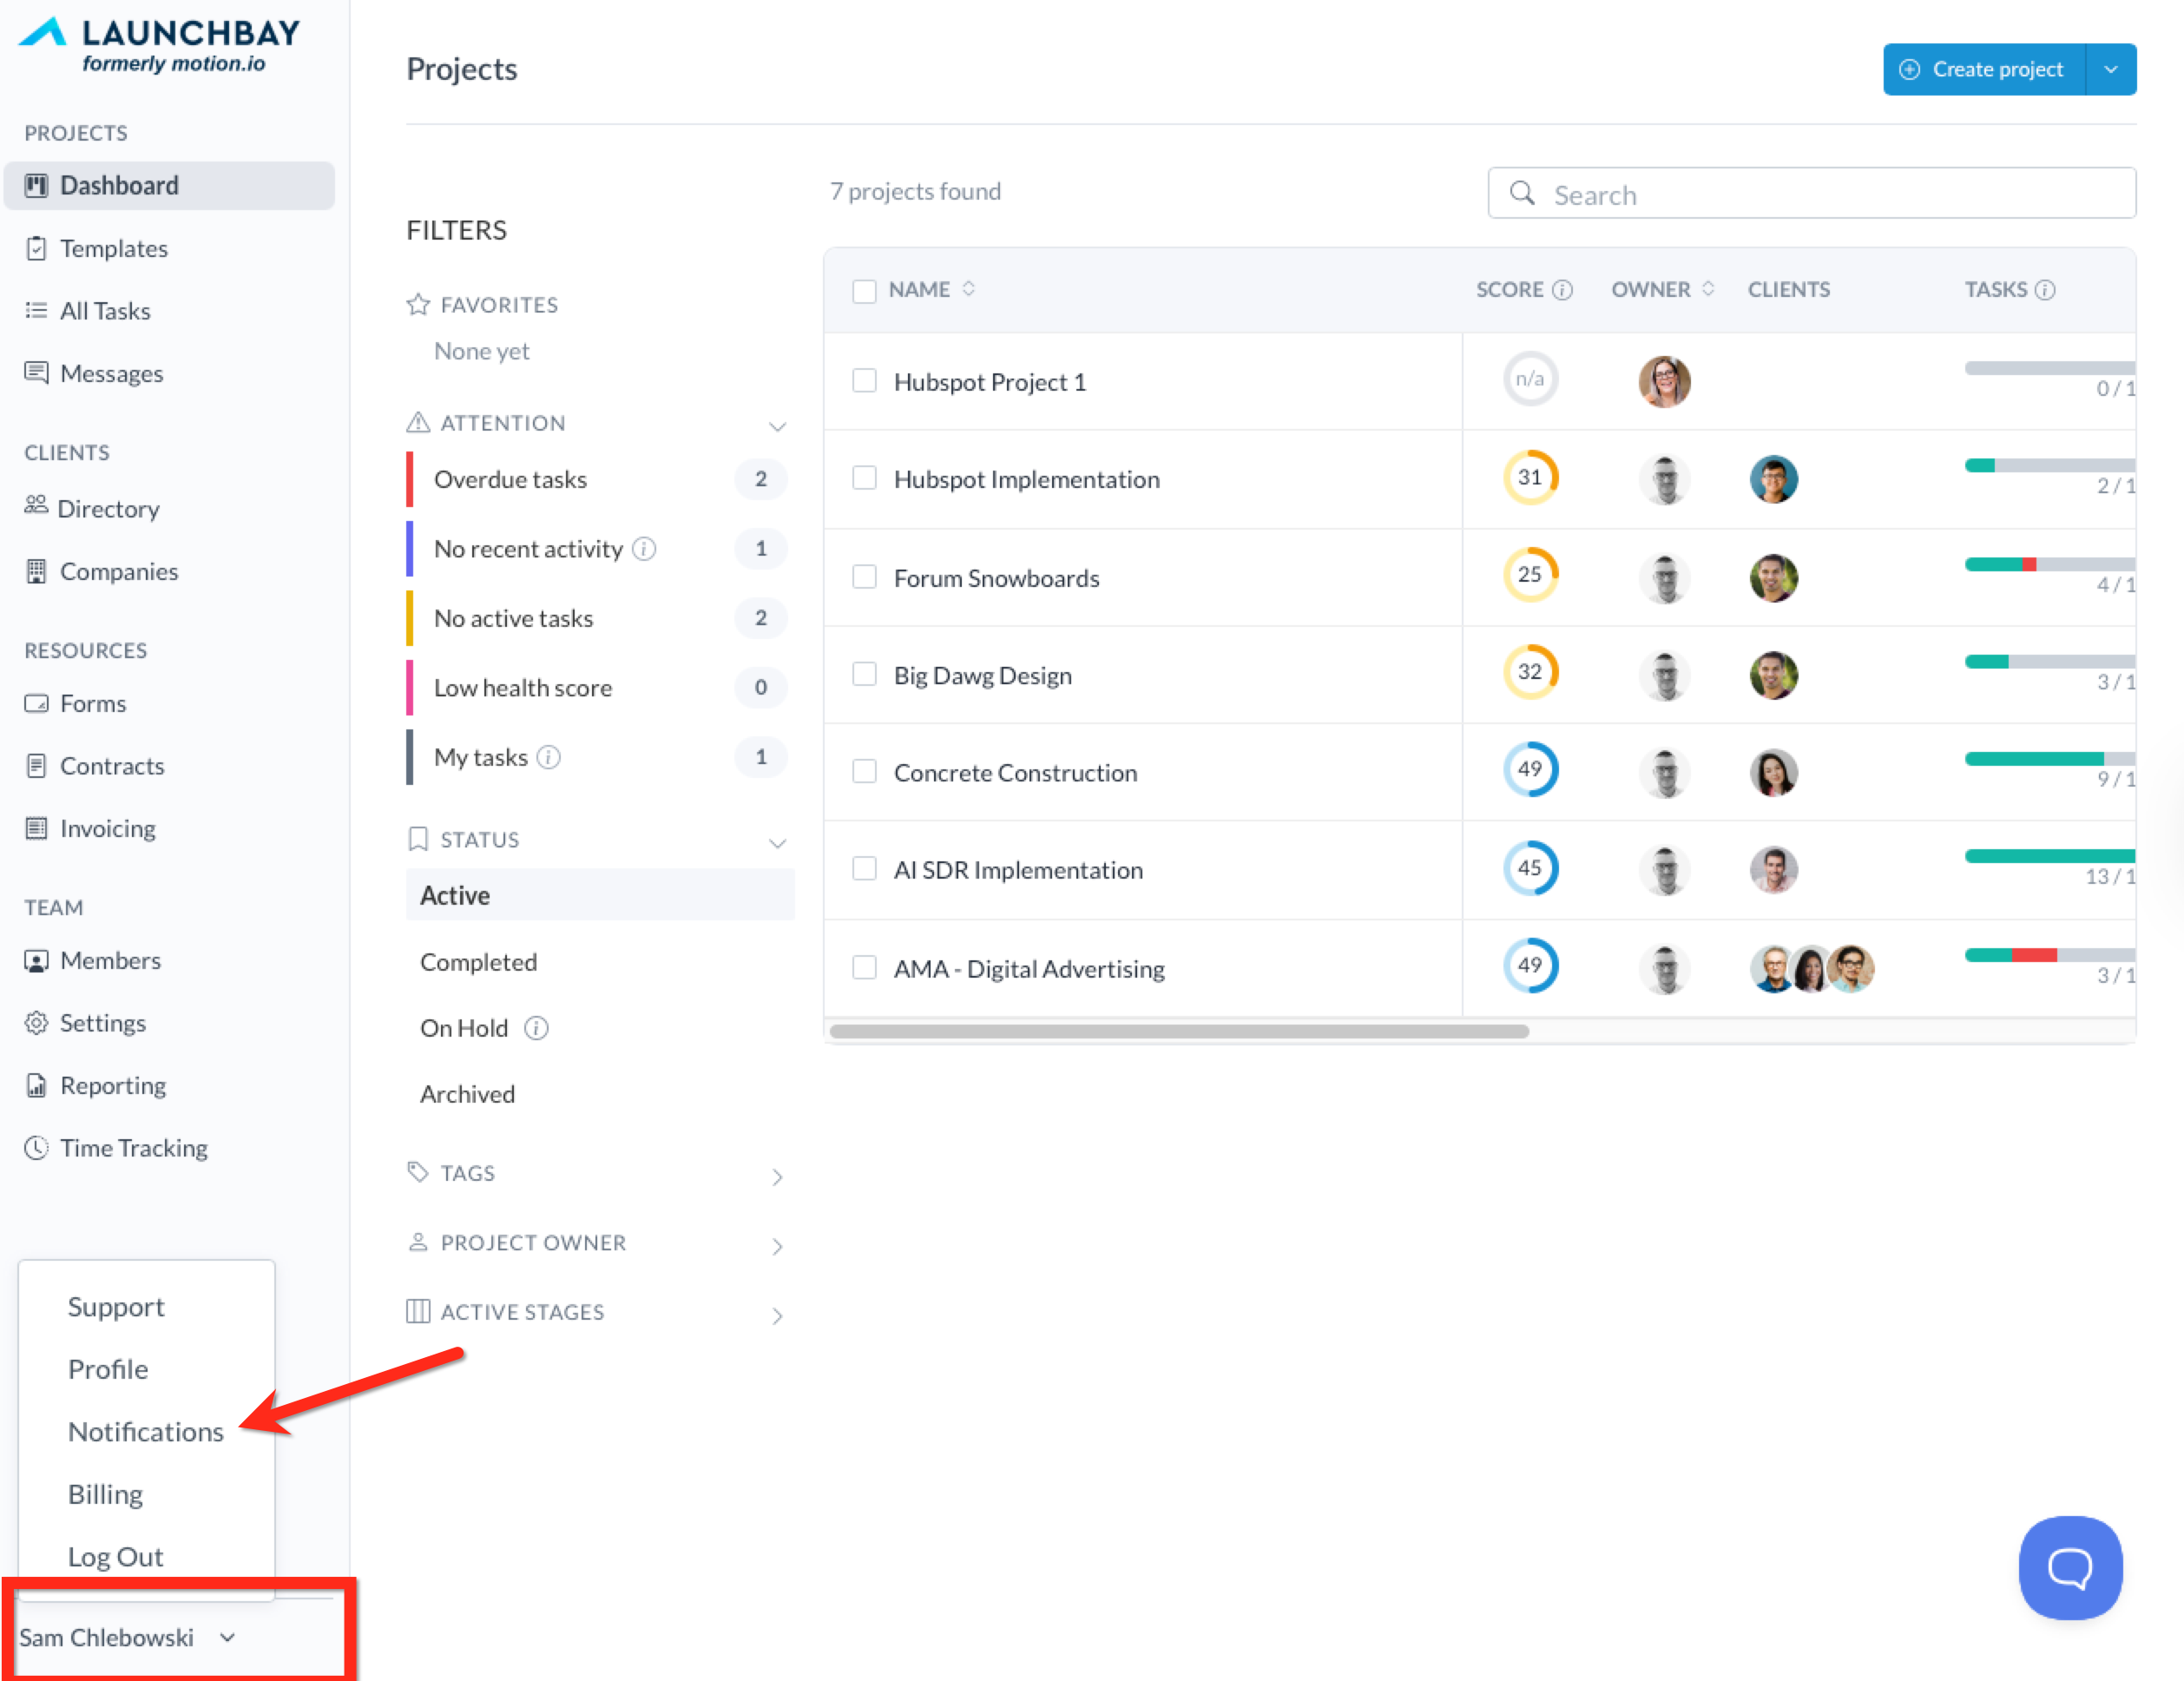Click the Settings gear icon
2184x1681 pixels.
pyautogui.click(x=36, y=1022)
